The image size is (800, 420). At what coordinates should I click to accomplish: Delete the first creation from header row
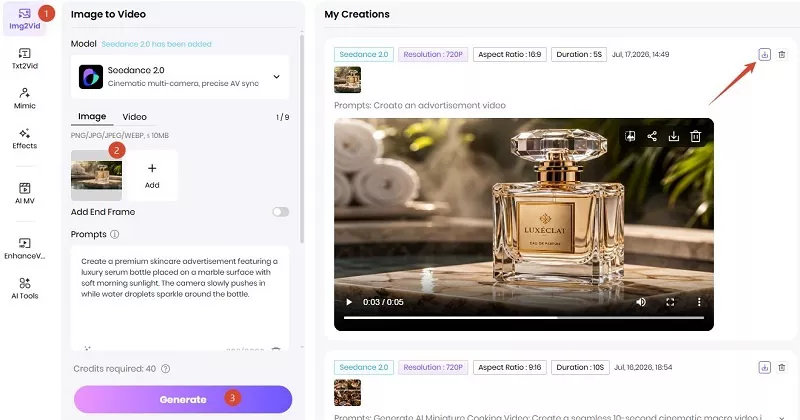coord(782,54)
